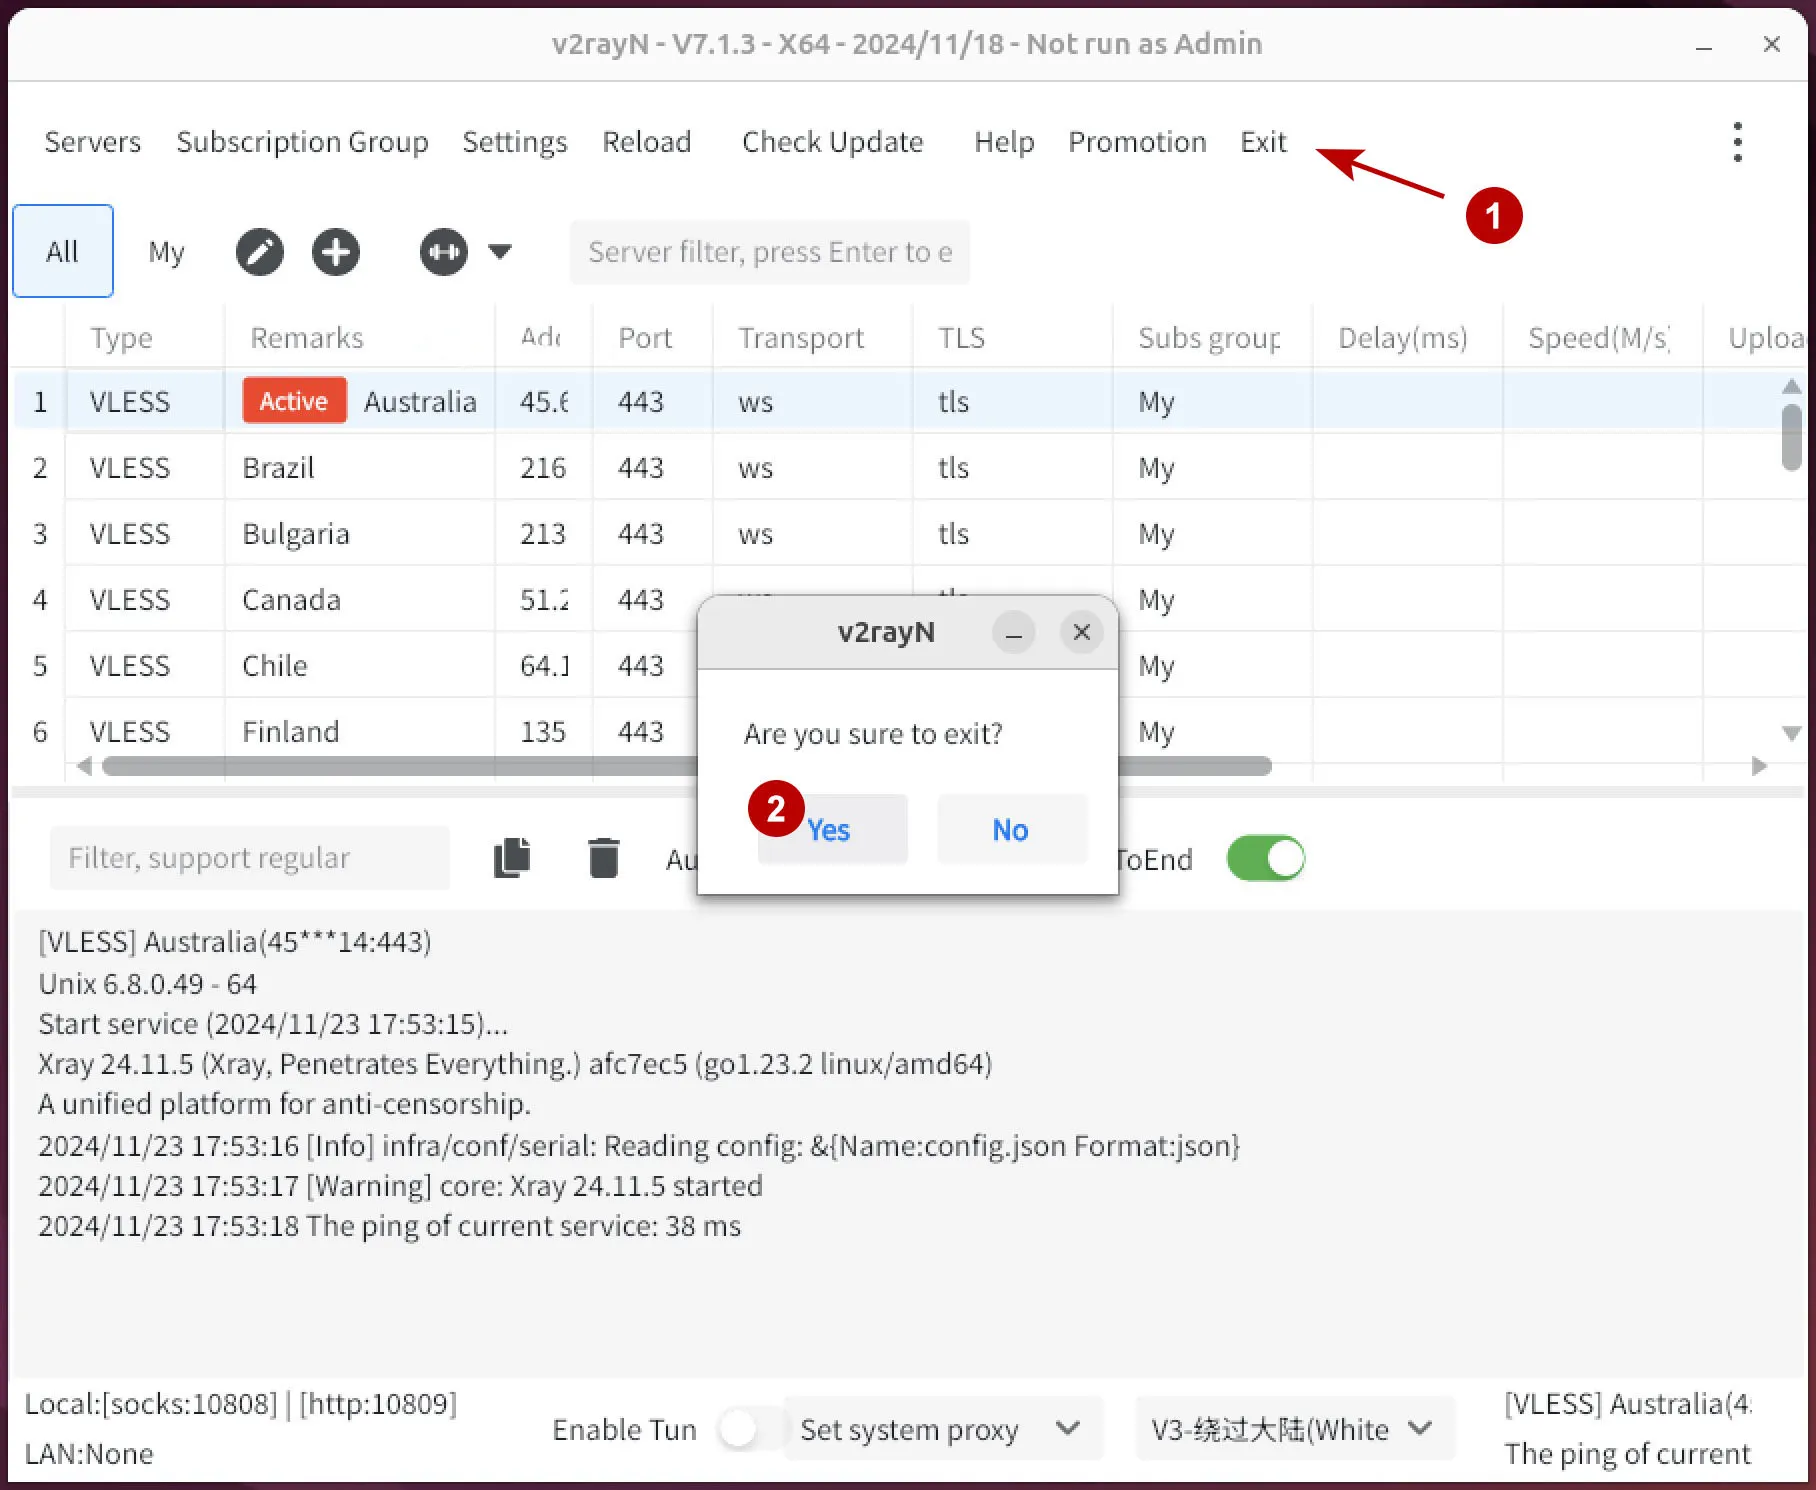Expand the dropdown arrow beside dumbbell icon

pyautogui.click(x=500, y=252)
